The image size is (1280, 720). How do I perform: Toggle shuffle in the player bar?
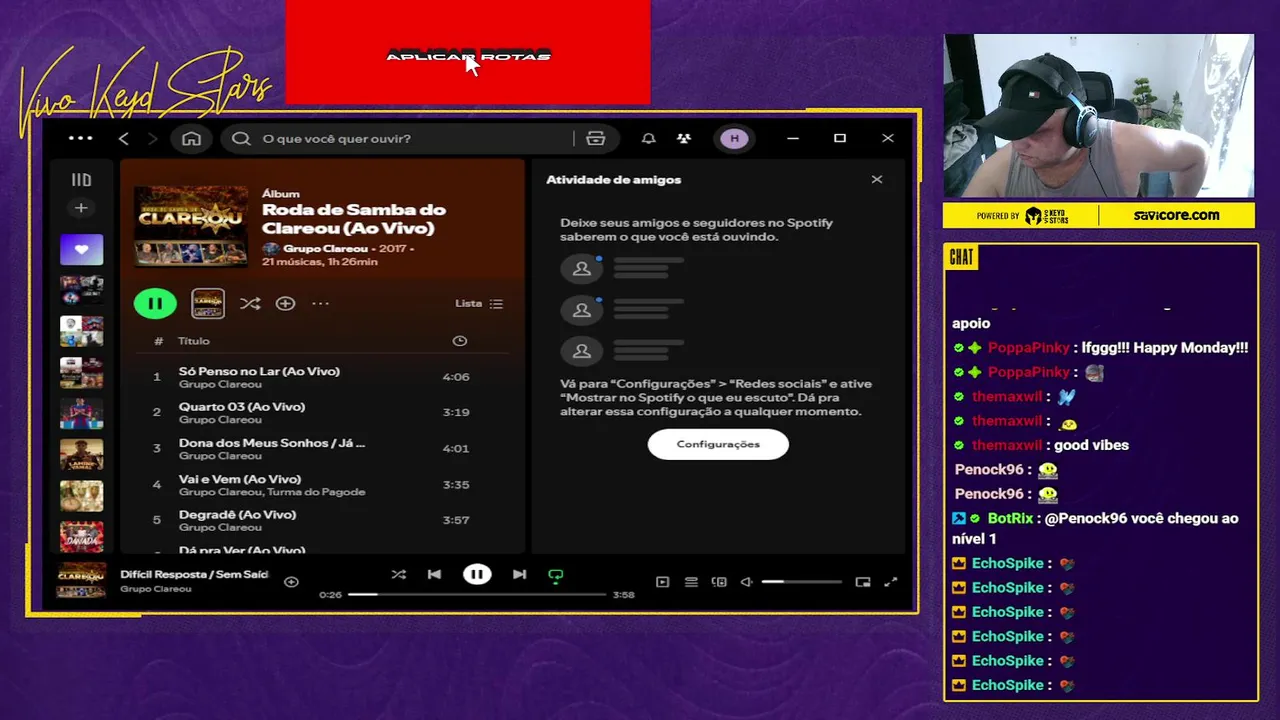(399, 574)
